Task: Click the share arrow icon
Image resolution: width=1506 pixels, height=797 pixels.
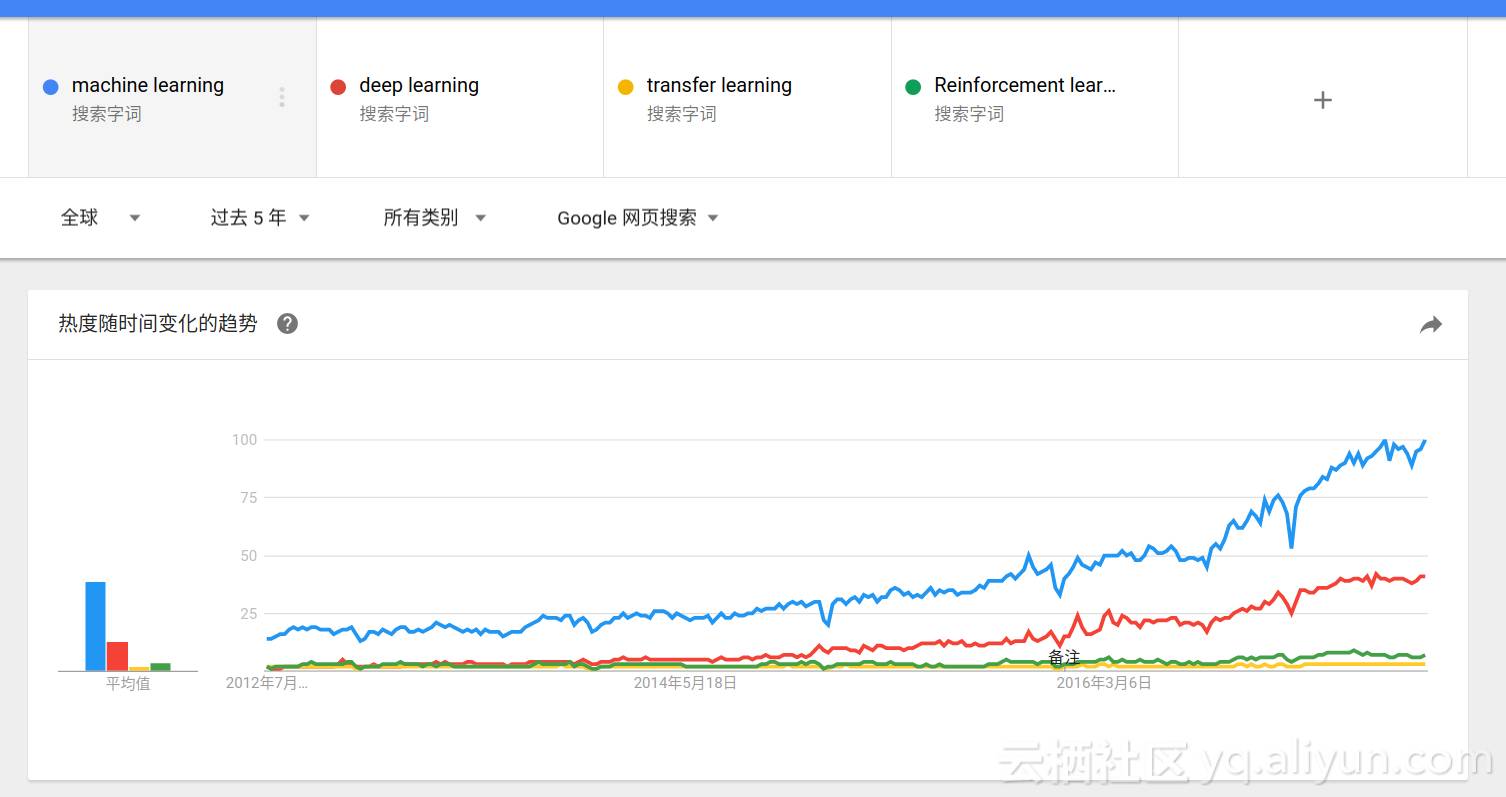Action: click(x=1431, y=325)
